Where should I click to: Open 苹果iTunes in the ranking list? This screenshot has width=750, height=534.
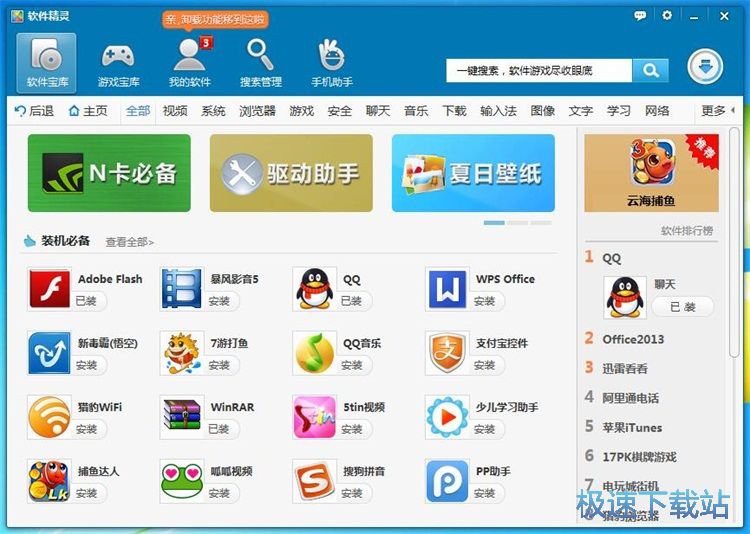[x=632, y=427]
